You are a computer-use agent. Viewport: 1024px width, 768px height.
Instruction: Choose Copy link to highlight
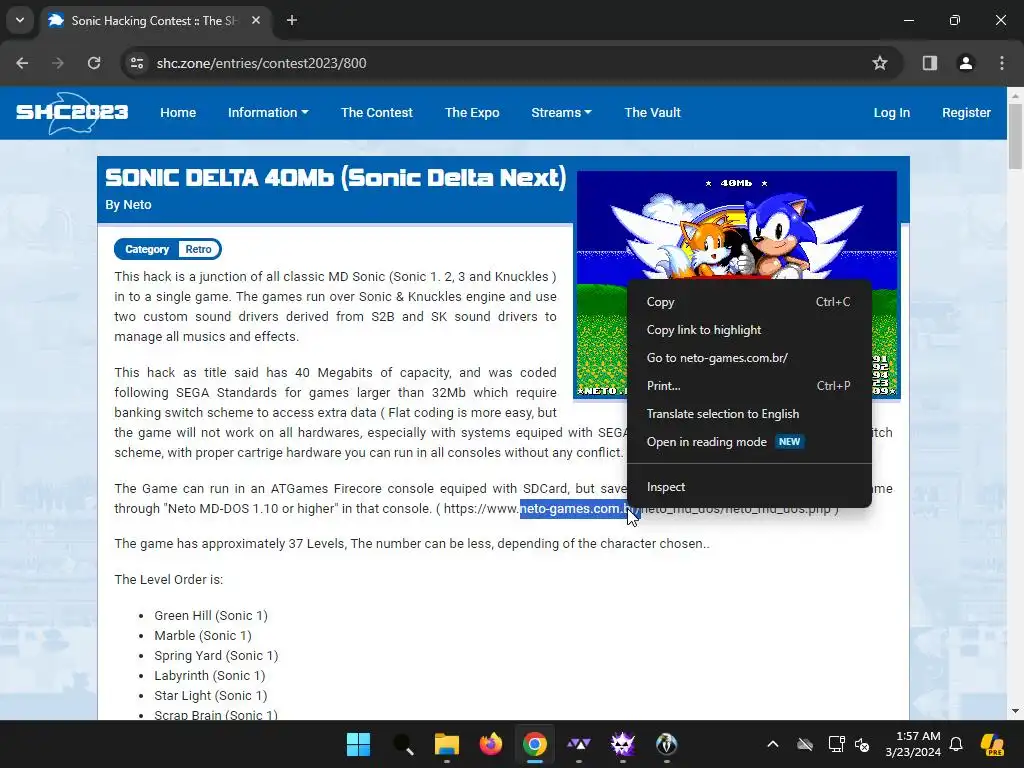pyautogui.click(x=749, y=330)
